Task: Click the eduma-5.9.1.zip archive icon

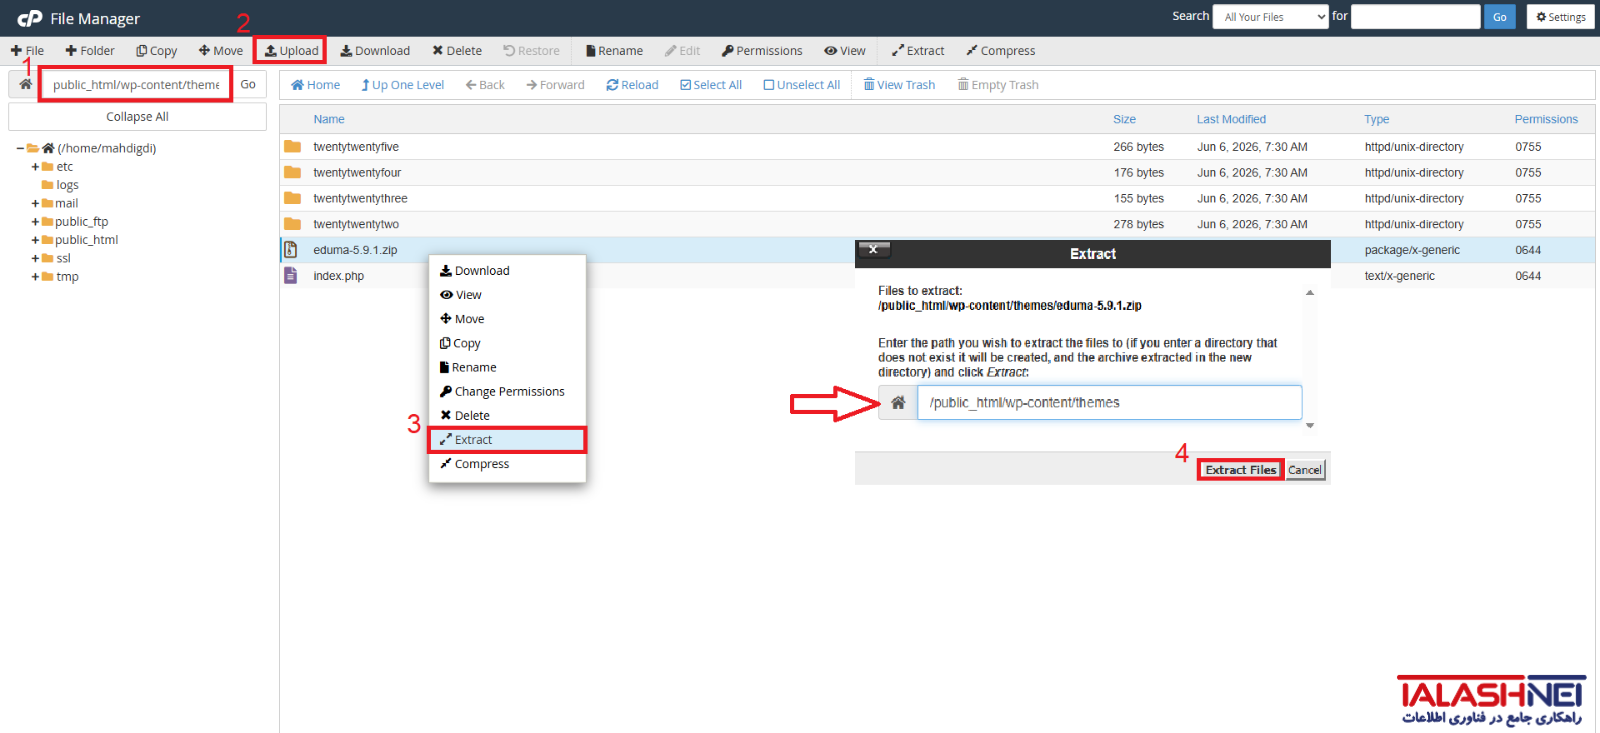Action: pos(291,250)
